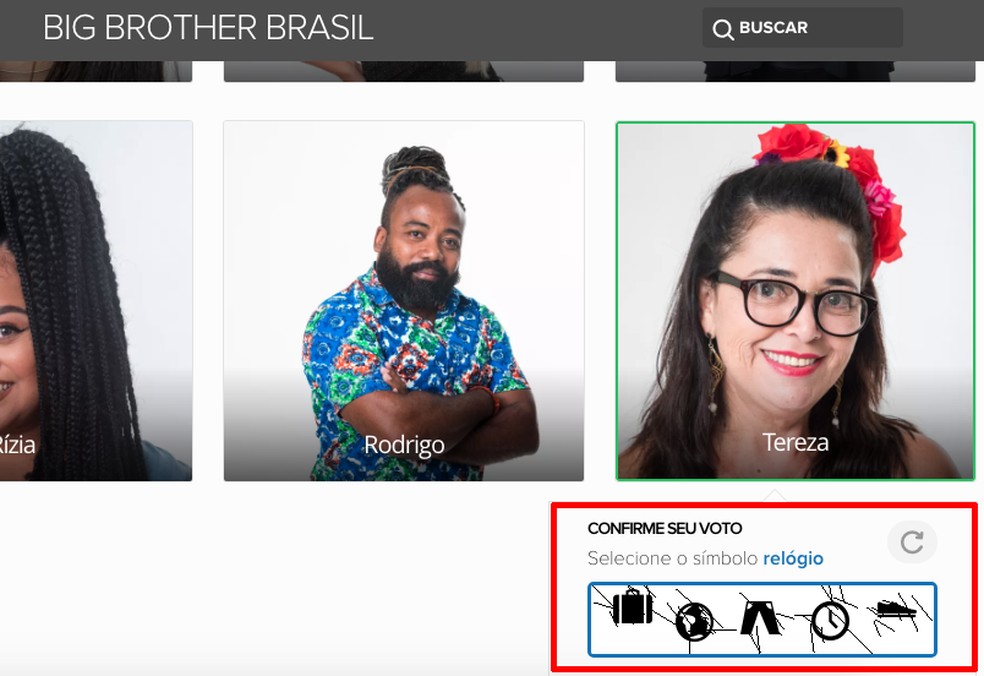Select the partially visible card above Rízia
984x676 pixels.
tap(95, 72)
